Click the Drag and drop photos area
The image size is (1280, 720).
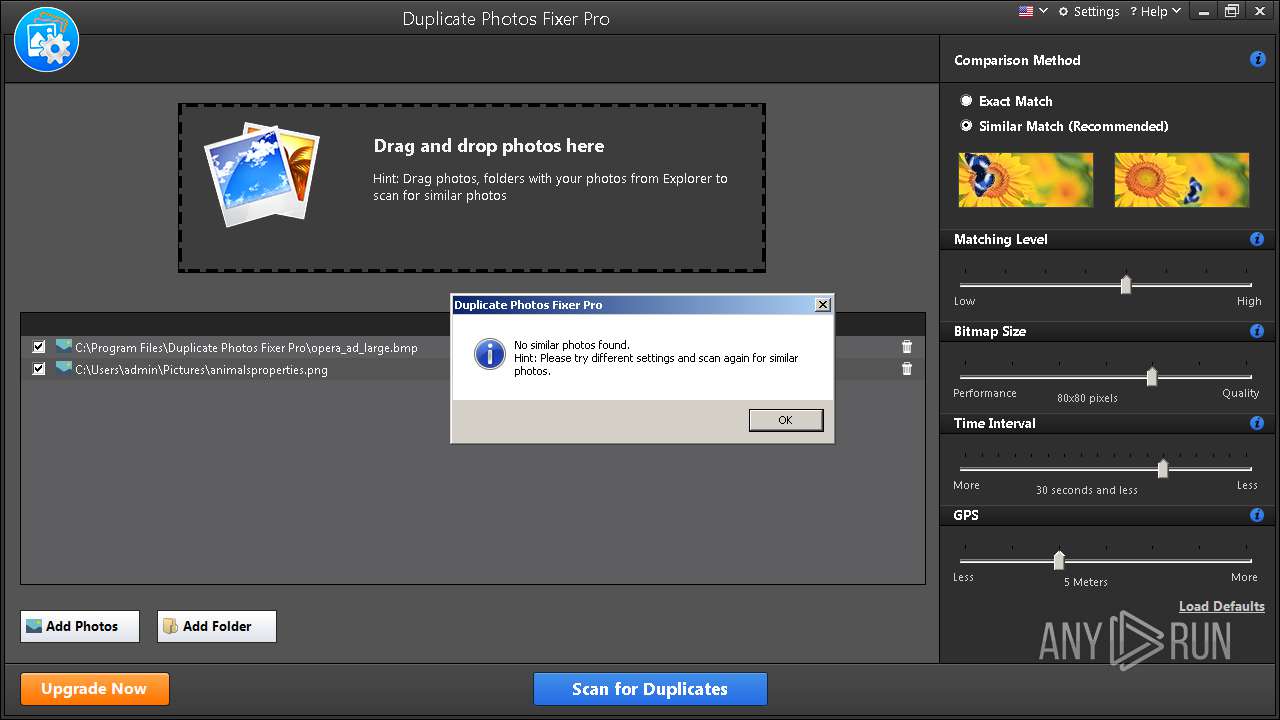click(x=472, y=188)
